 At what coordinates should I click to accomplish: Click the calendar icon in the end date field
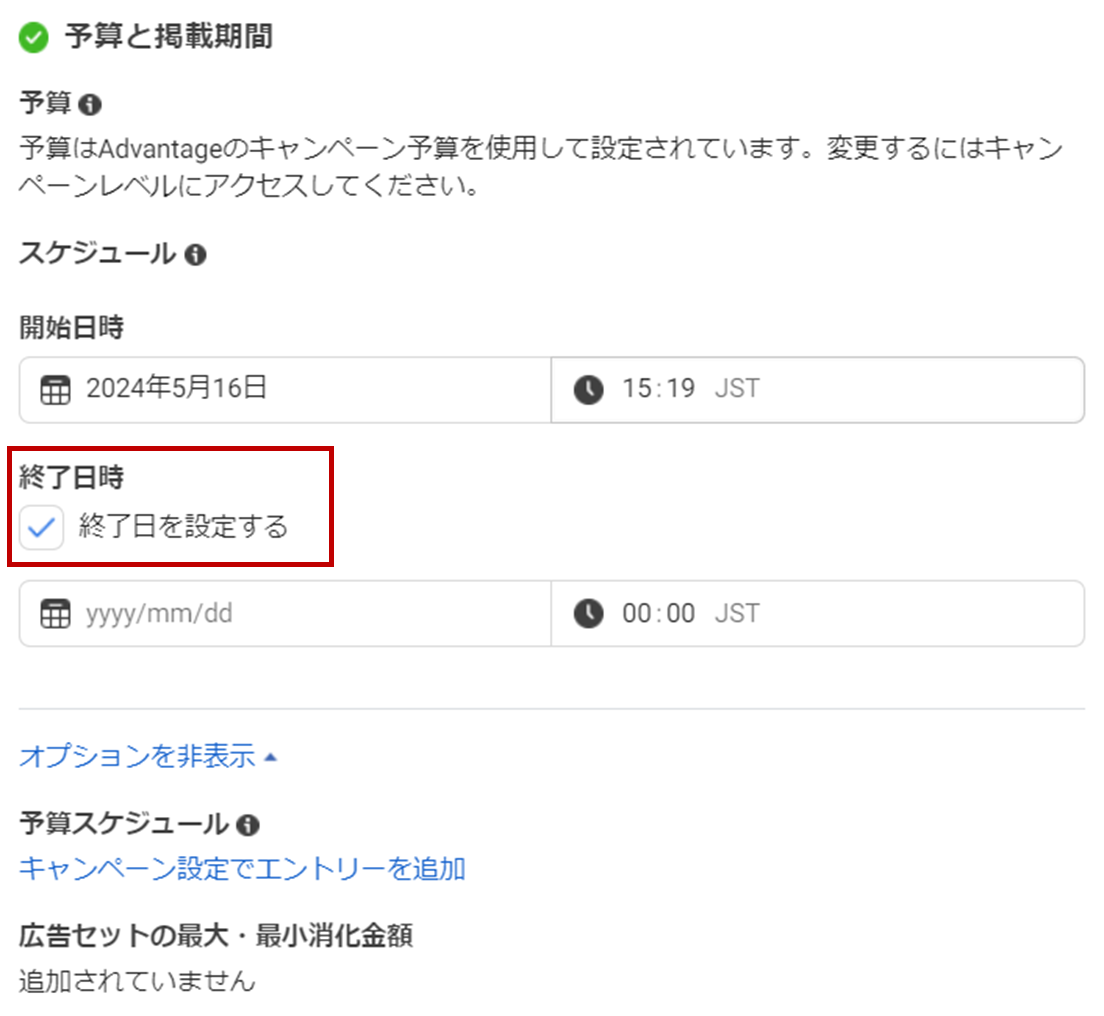pyautogui.click(x=55, y=613)
